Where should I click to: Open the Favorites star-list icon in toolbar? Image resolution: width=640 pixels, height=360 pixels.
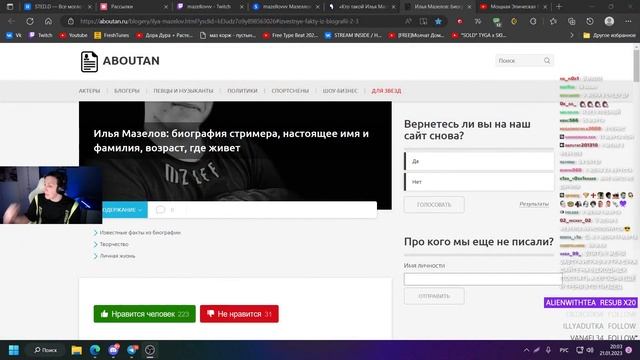[x=553, y=21]
